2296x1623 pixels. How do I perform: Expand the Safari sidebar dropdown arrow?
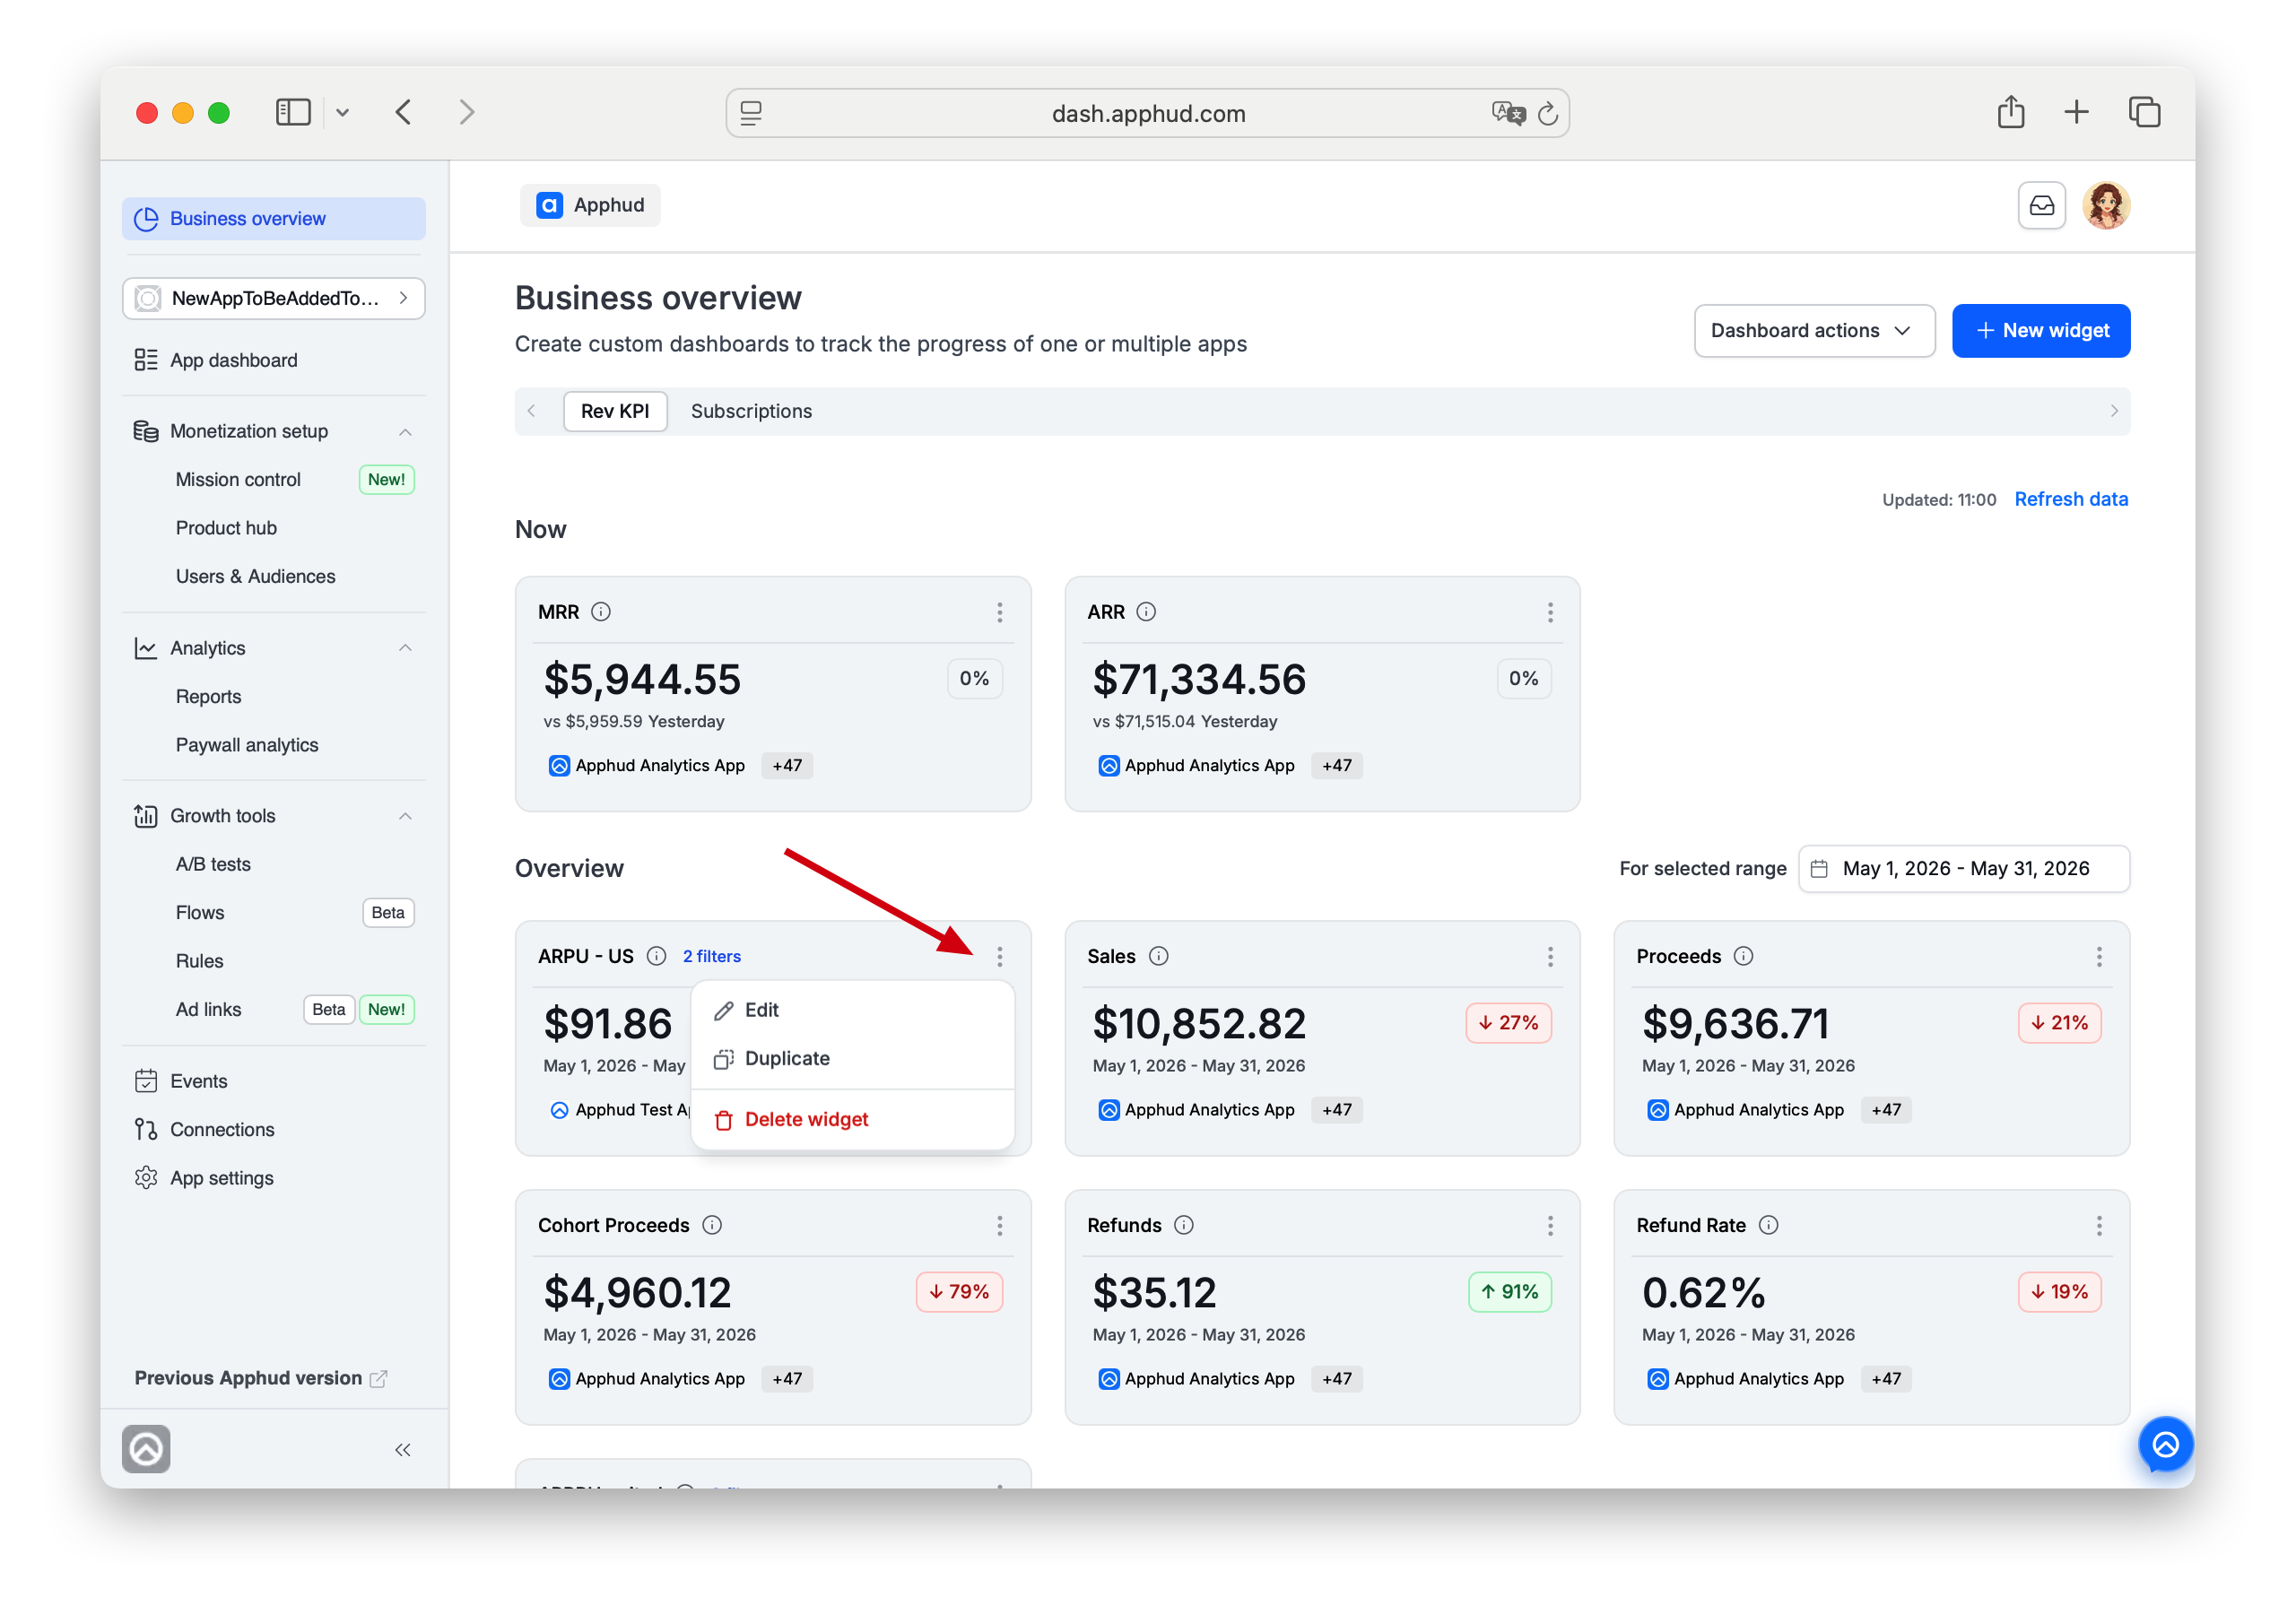point(342,113)
